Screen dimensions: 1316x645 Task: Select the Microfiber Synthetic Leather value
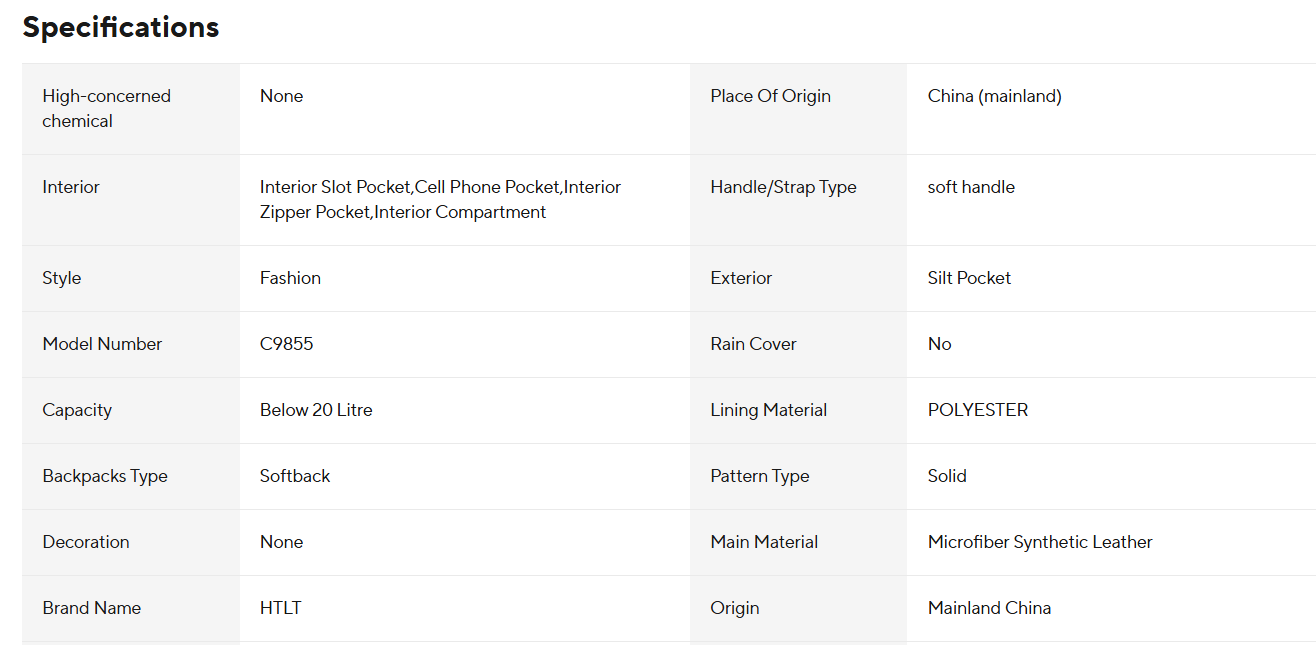1040,542
